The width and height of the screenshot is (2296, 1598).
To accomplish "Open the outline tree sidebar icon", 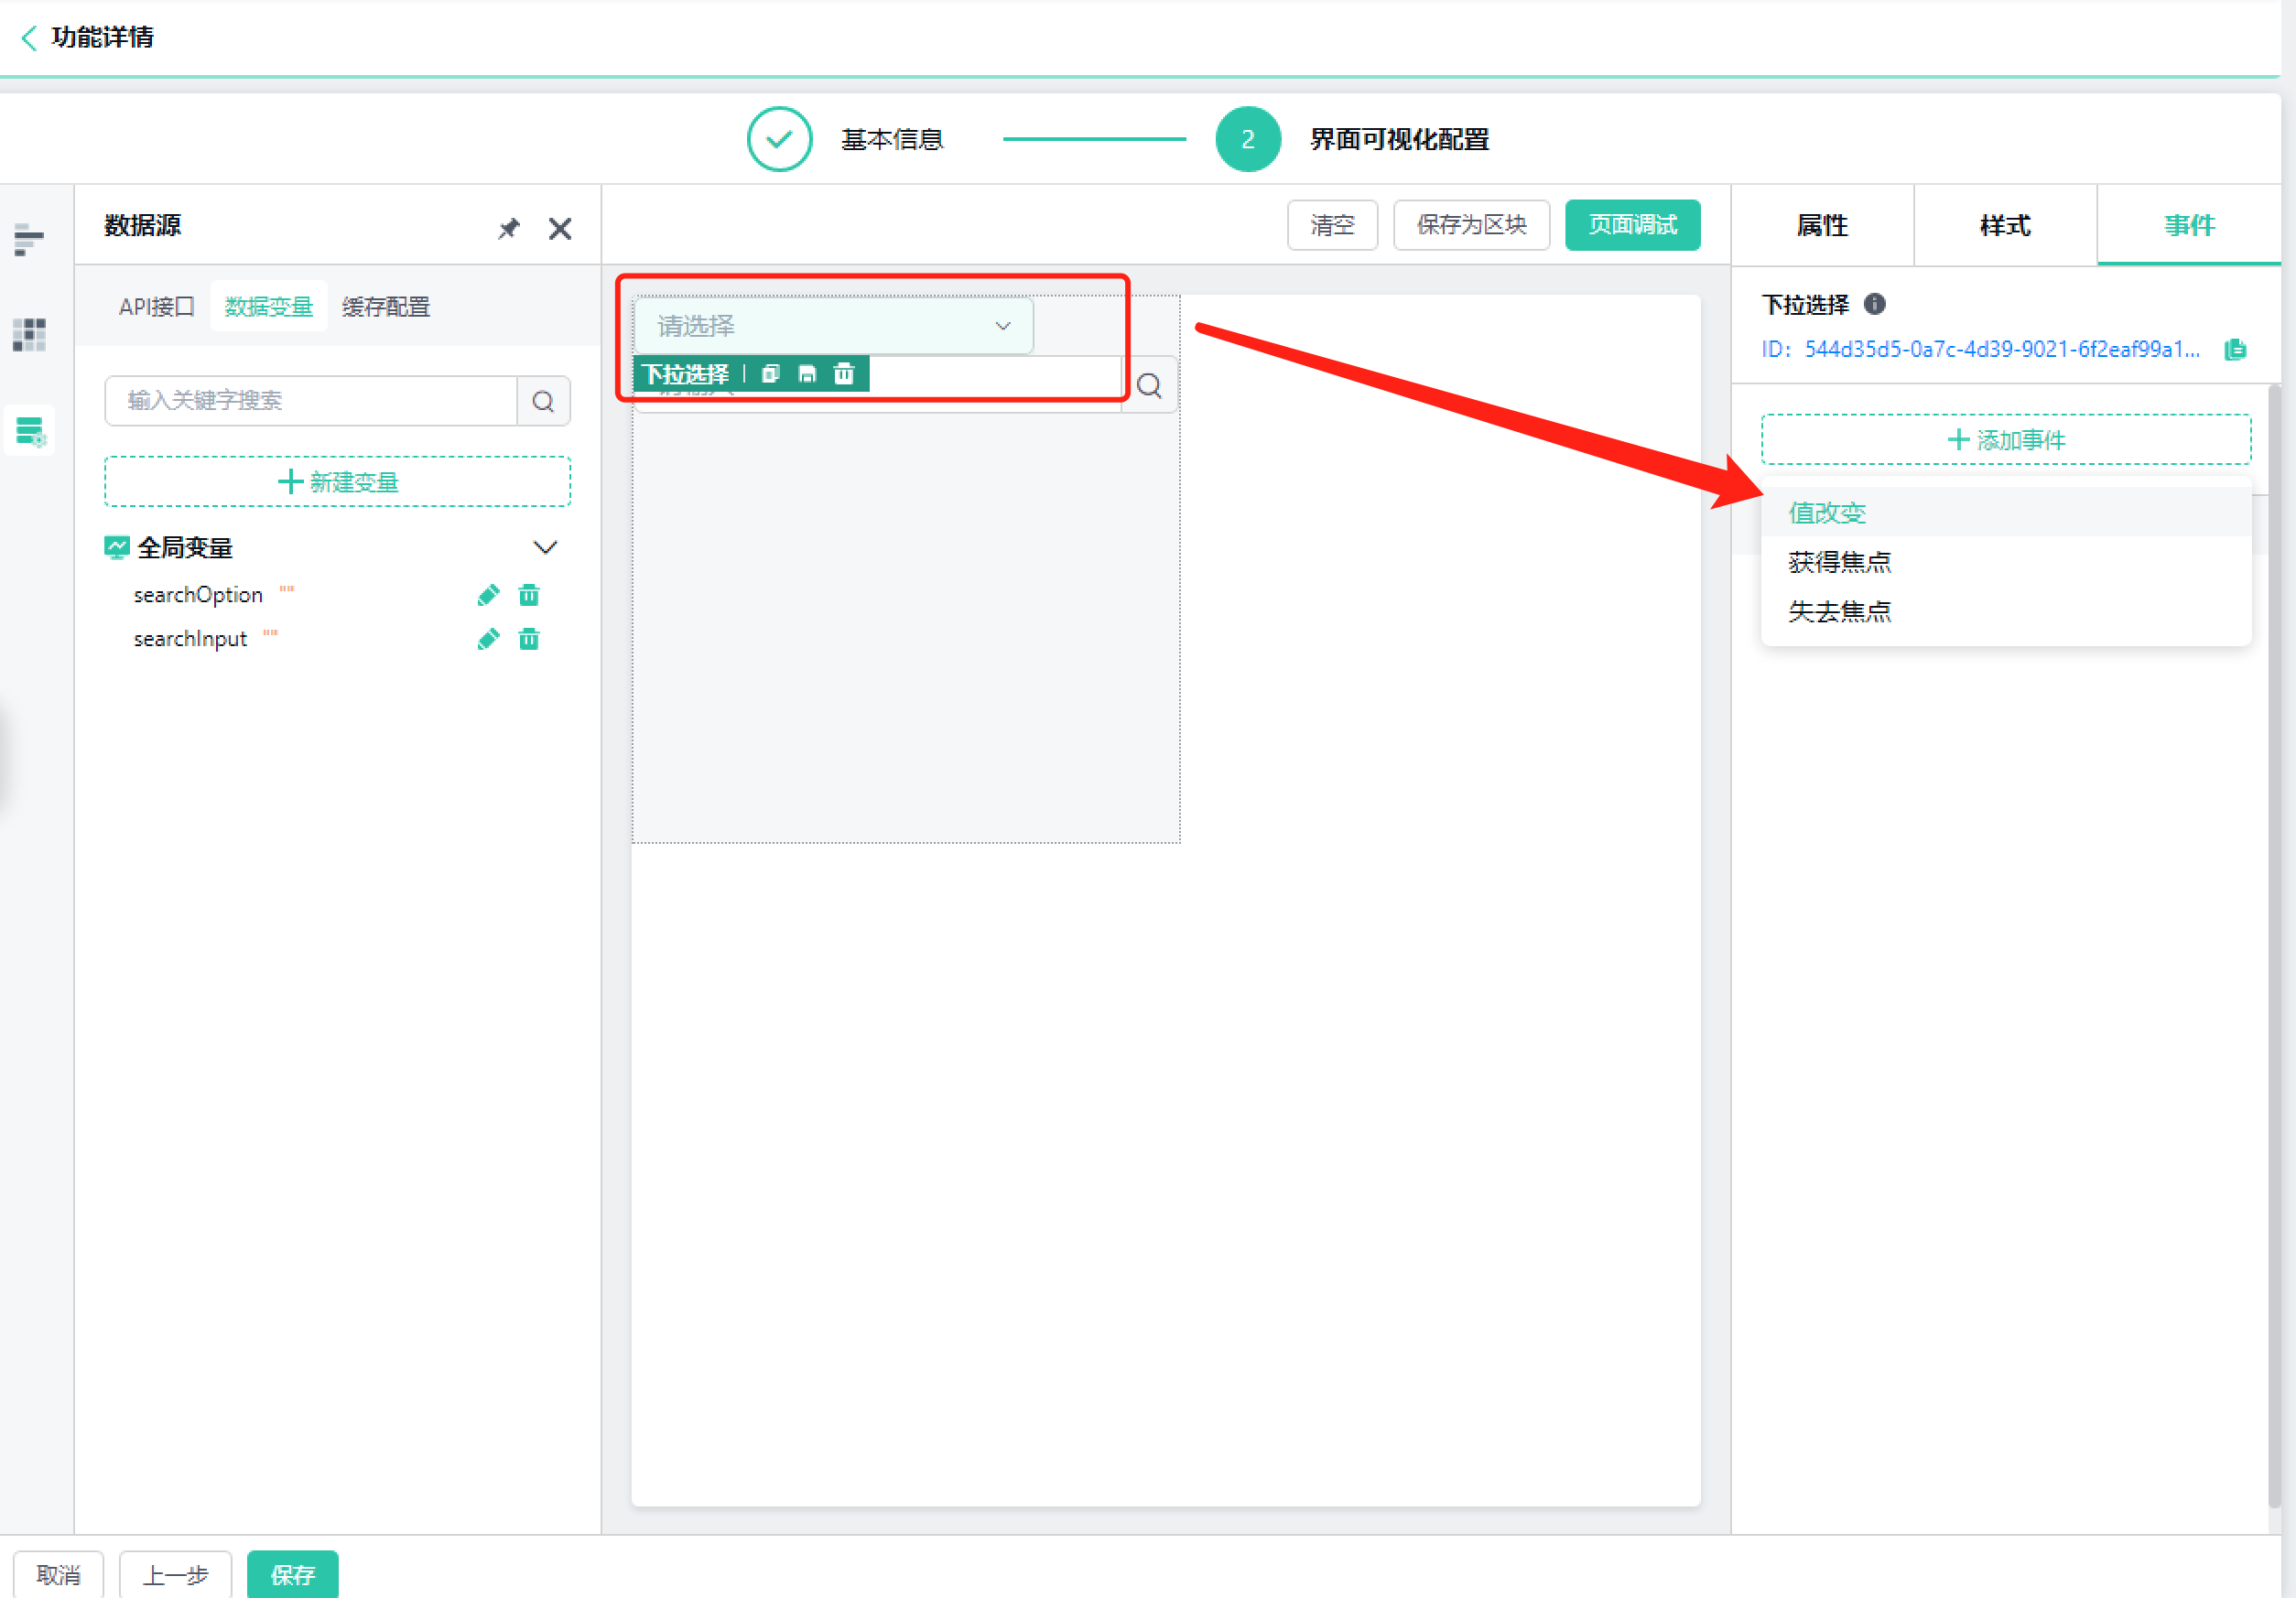I will [x=29, y=239].
